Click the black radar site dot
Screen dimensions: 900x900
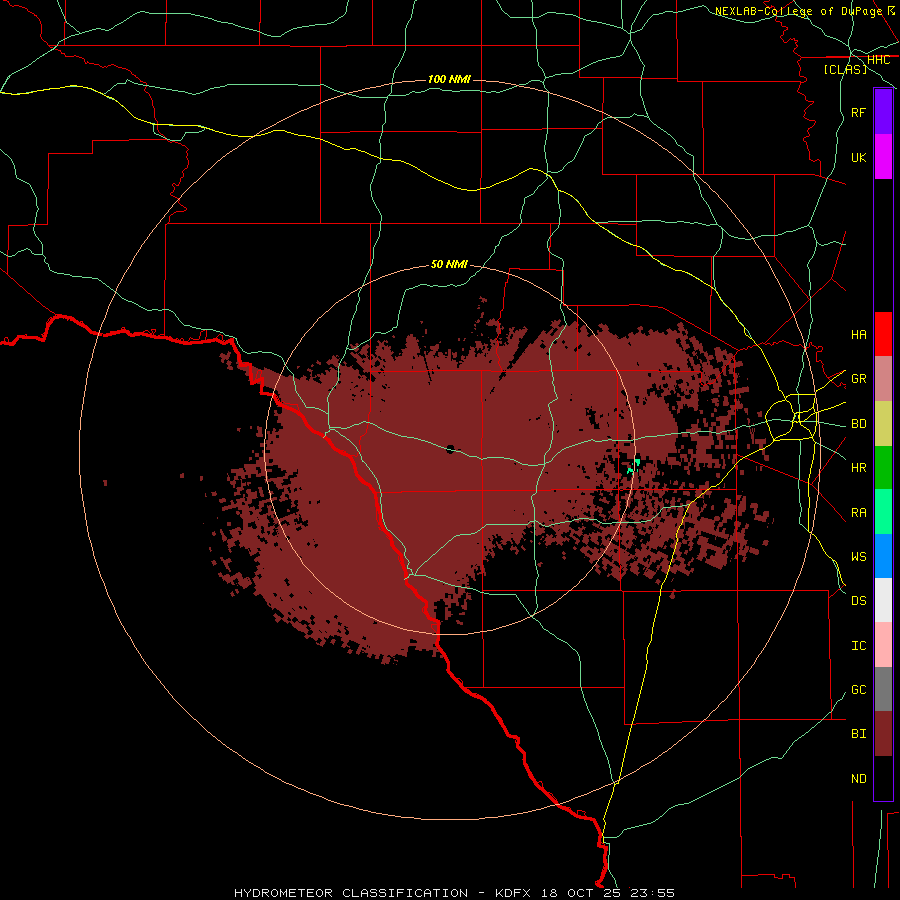[450, 449]
